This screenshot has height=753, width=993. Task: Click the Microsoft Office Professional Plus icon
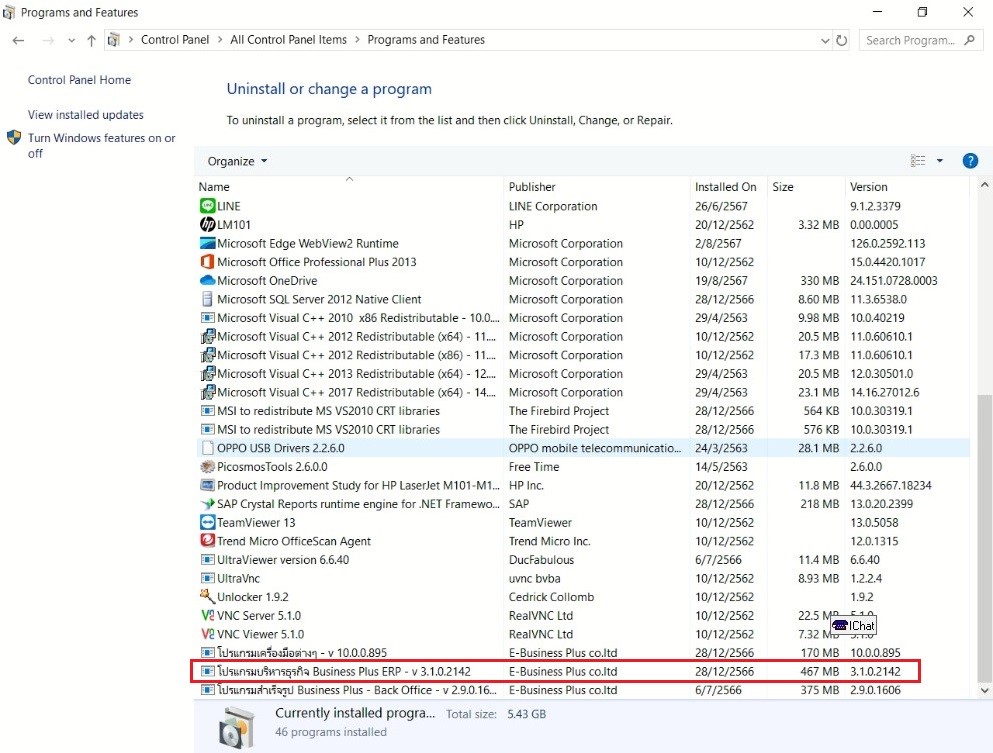click(x=207, y=262)
